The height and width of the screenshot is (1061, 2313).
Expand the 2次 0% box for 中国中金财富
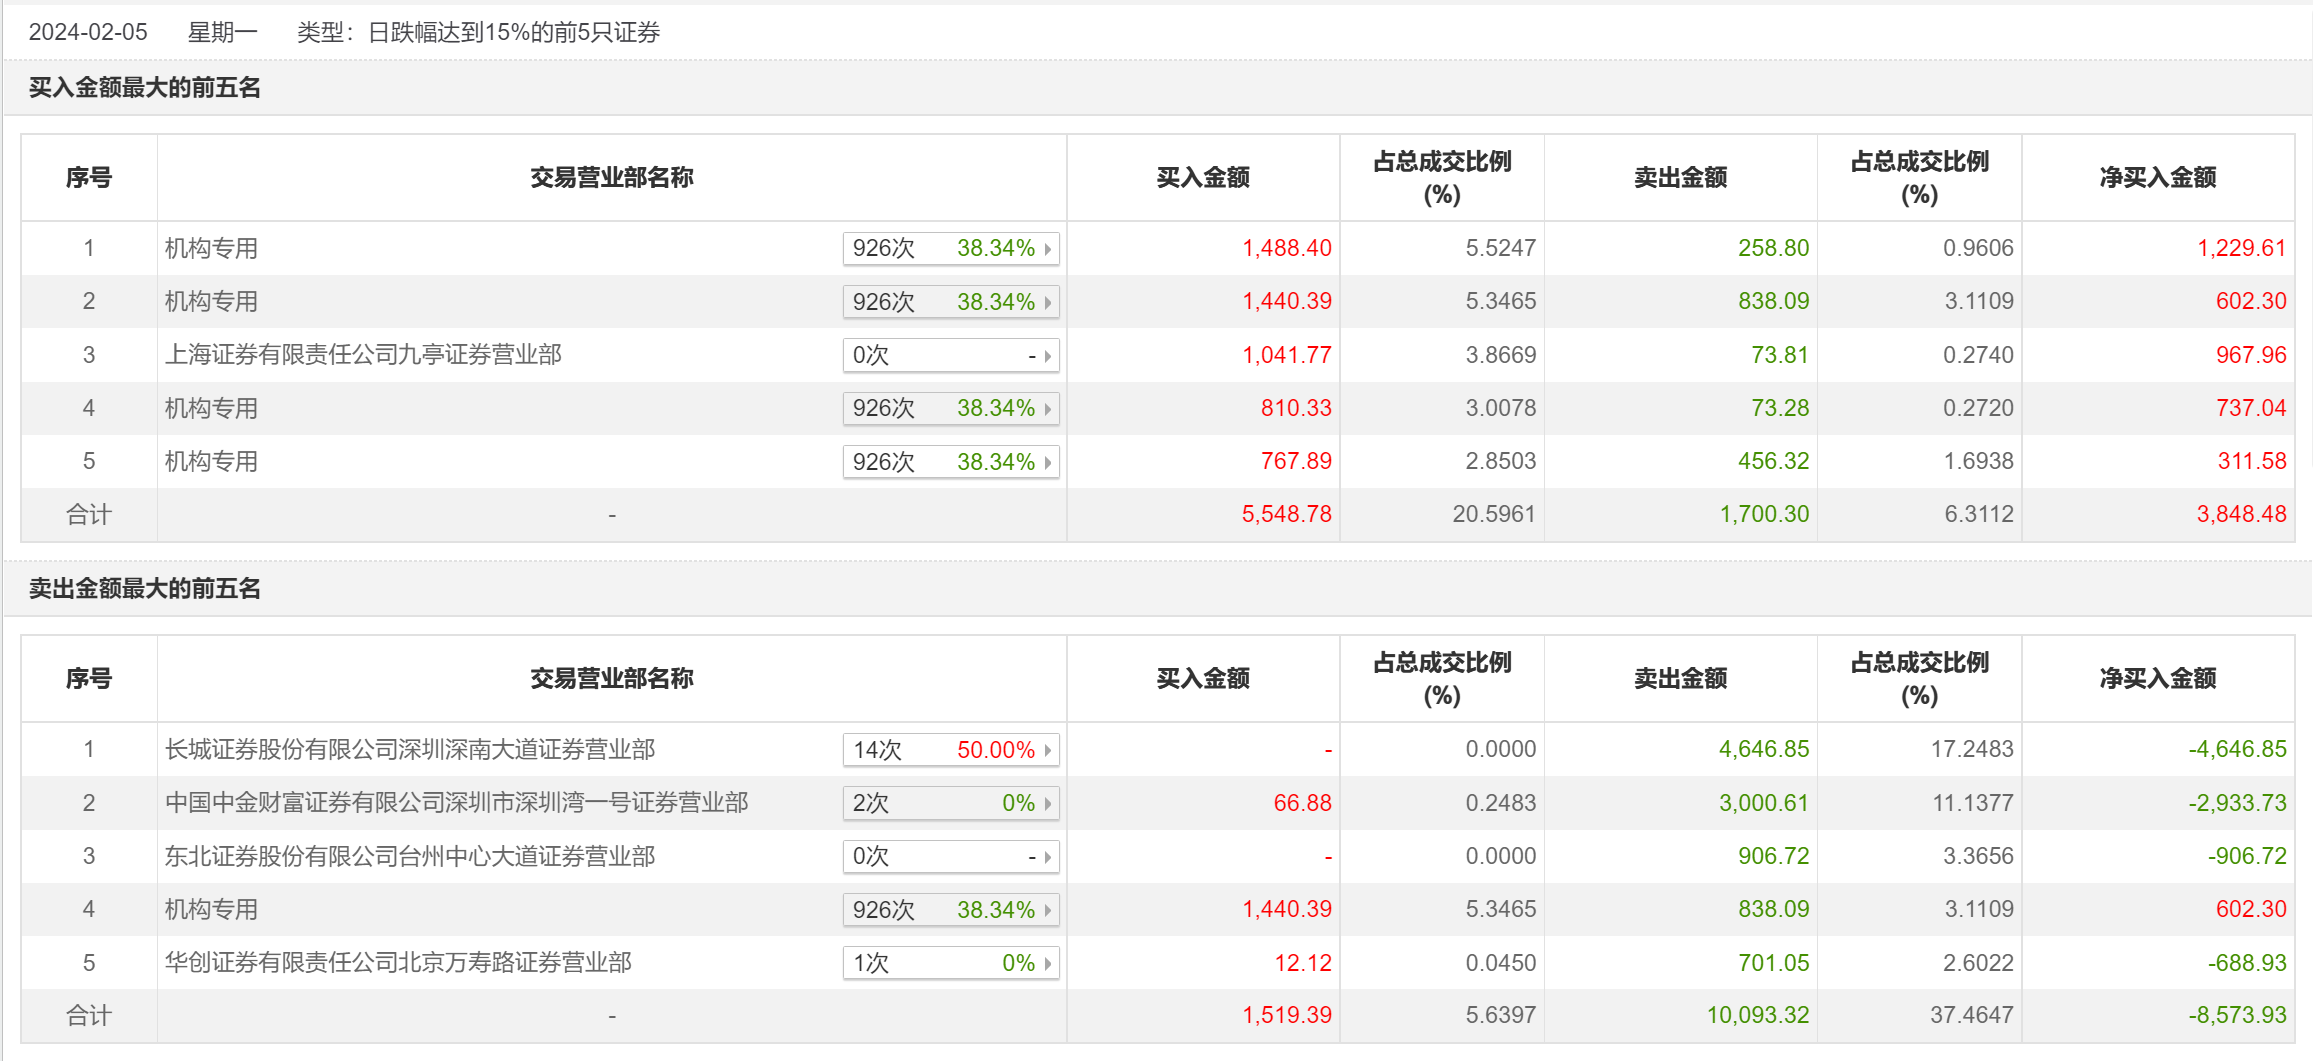point(1047,804)
